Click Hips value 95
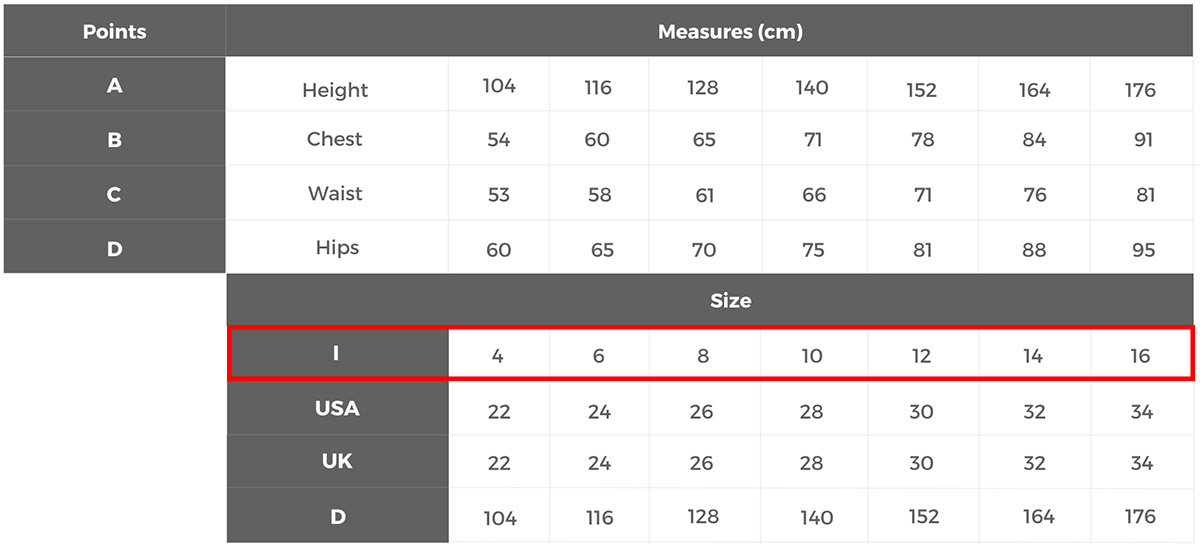The image size is (1200, 547). [x=1141, y=249]
